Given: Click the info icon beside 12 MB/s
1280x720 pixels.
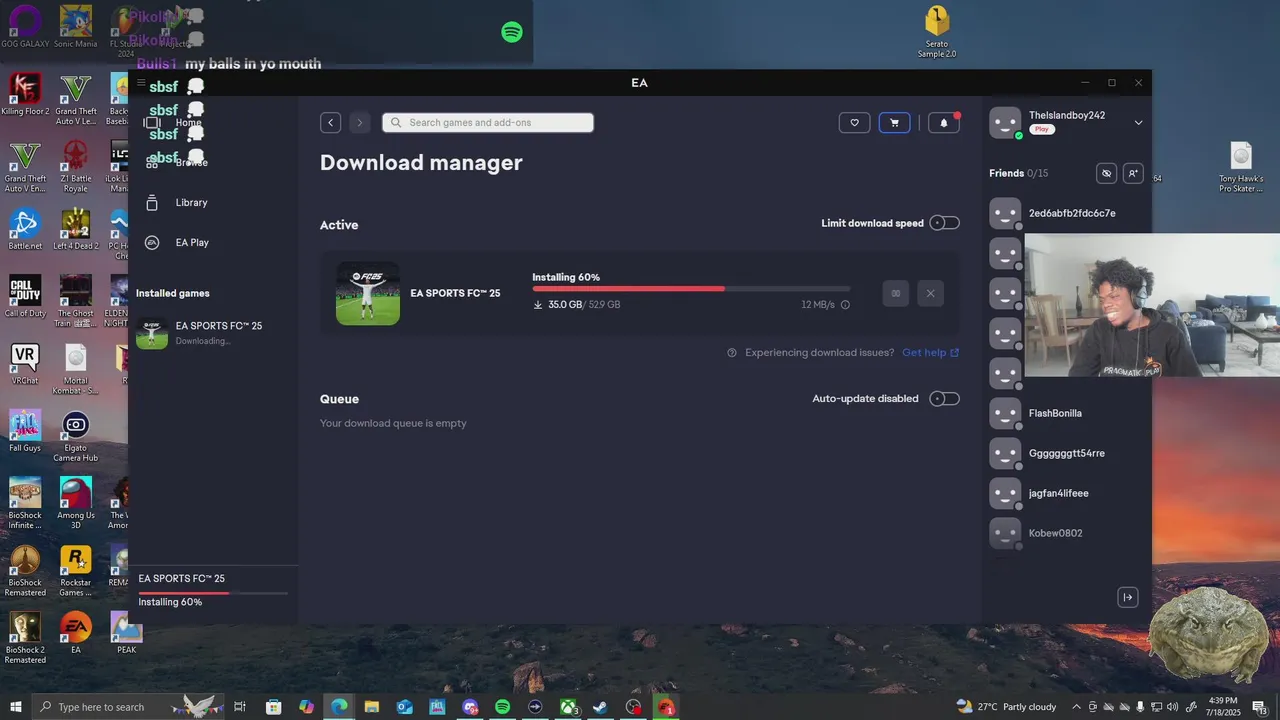Looking at the screenshot, I should pos(845,305).
